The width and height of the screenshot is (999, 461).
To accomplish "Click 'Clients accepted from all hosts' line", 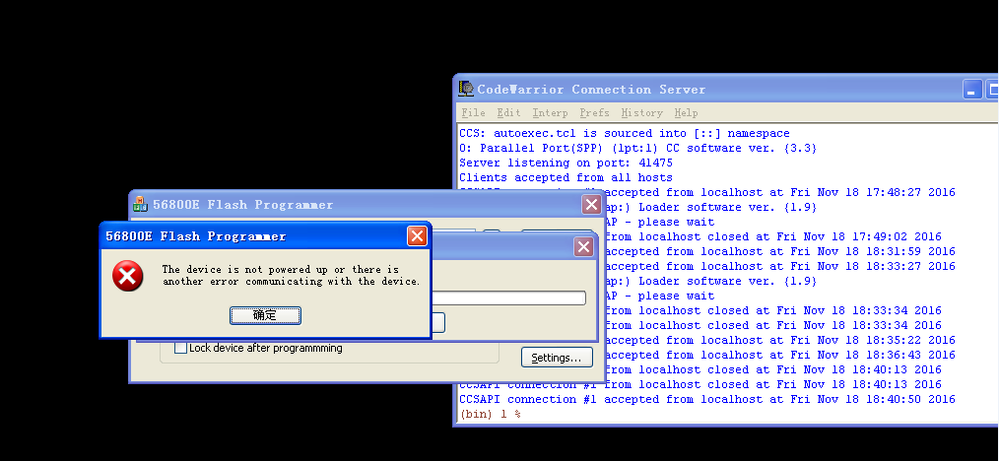I will 566,178.
